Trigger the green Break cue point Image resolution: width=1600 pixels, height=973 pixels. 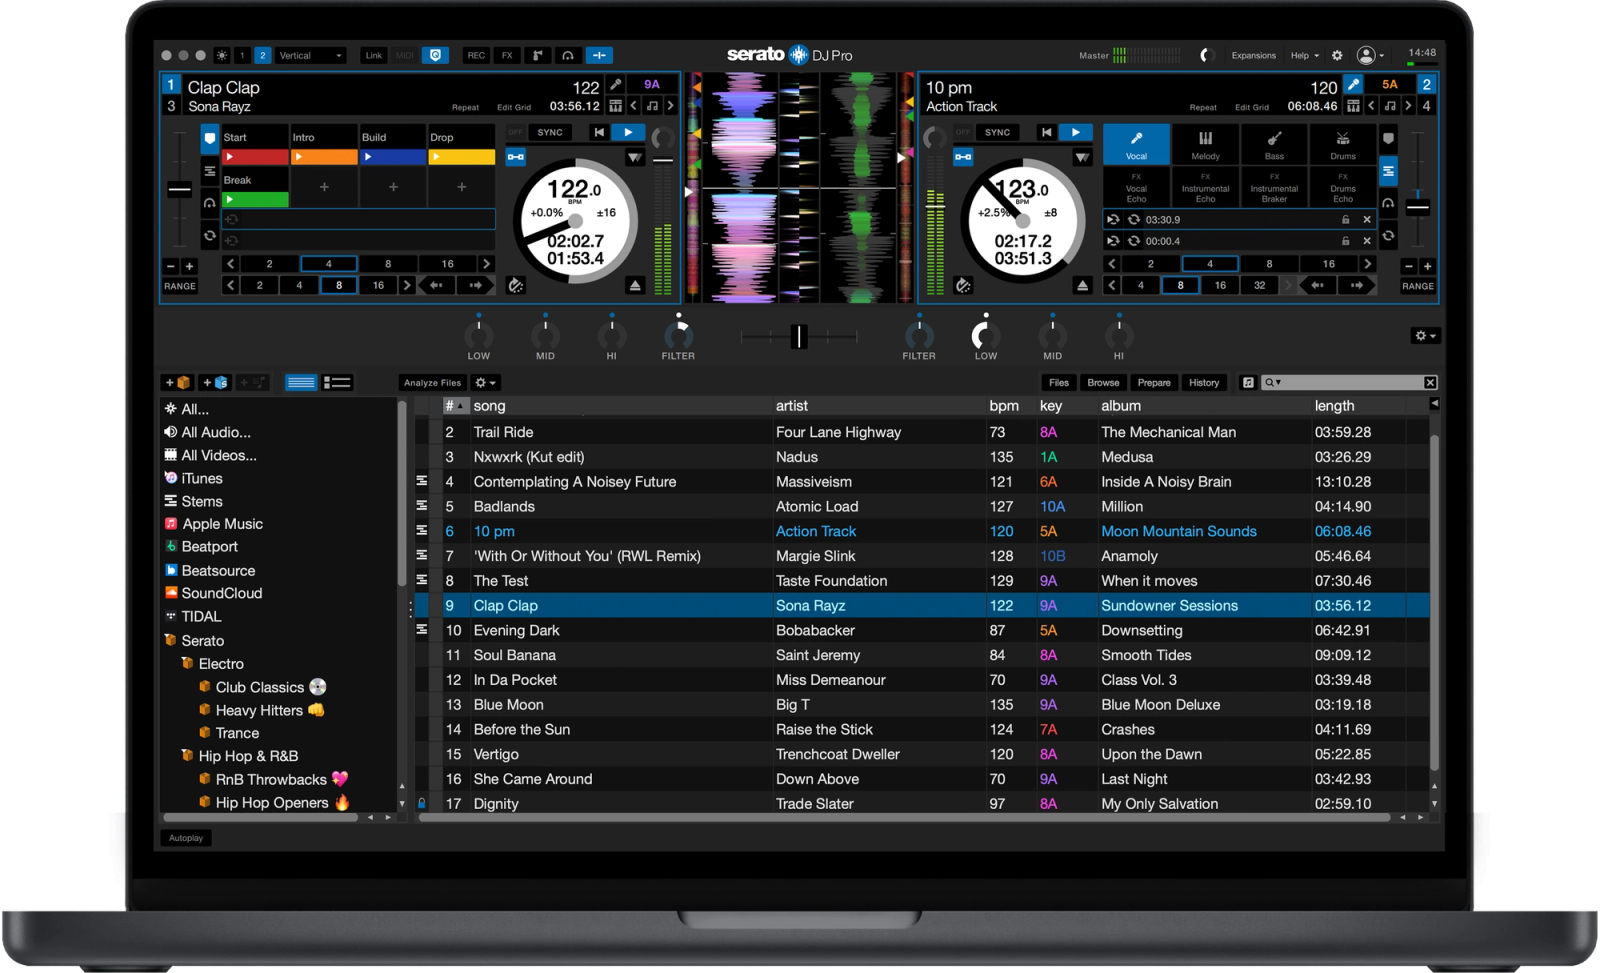(x=255, y=200)
